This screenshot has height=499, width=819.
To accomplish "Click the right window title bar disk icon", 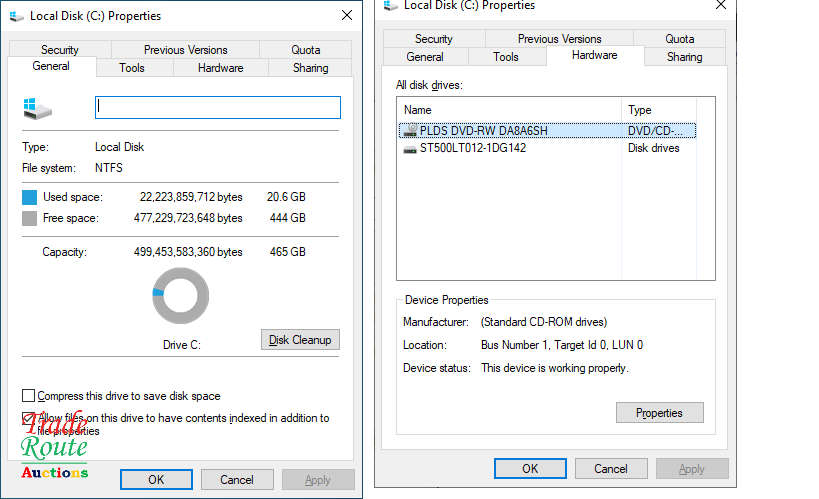I will click(x=391, y=6).
